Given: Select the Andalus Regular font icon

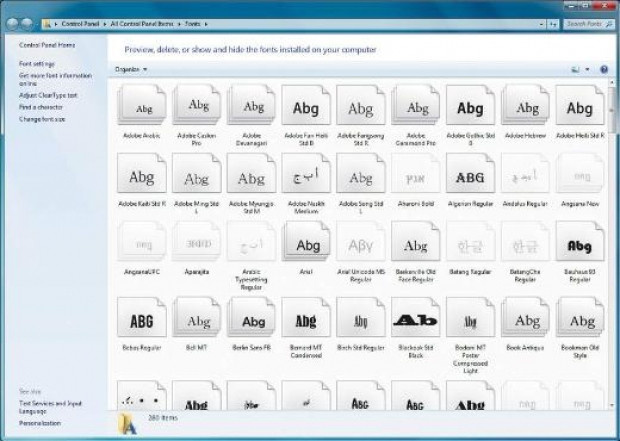Looking at the screenshot, I should (525, 173).
